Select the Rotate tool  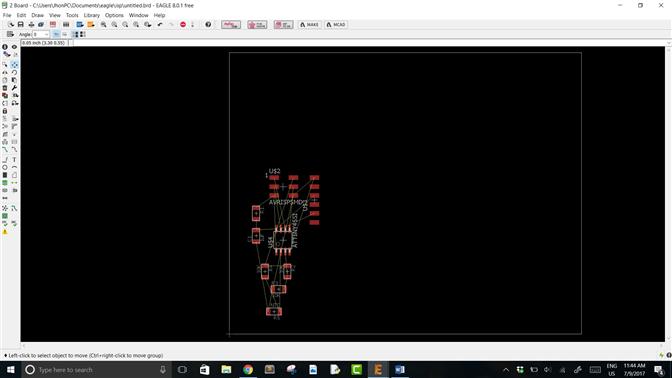point(14,72)
